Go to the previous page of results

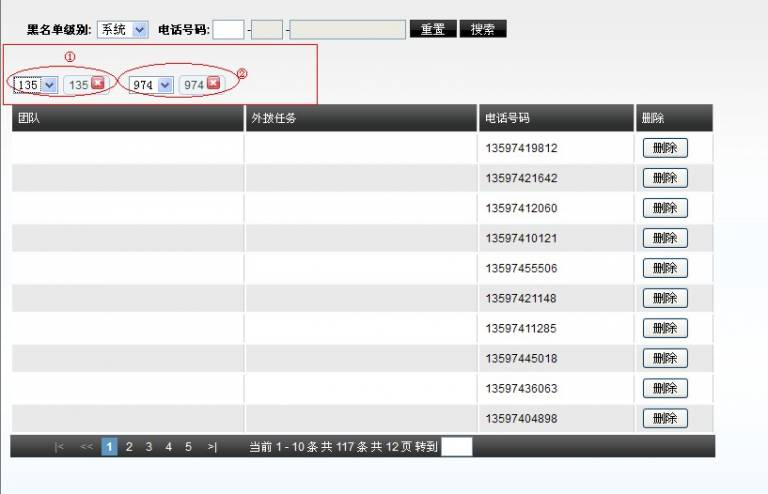pos(86,447)
